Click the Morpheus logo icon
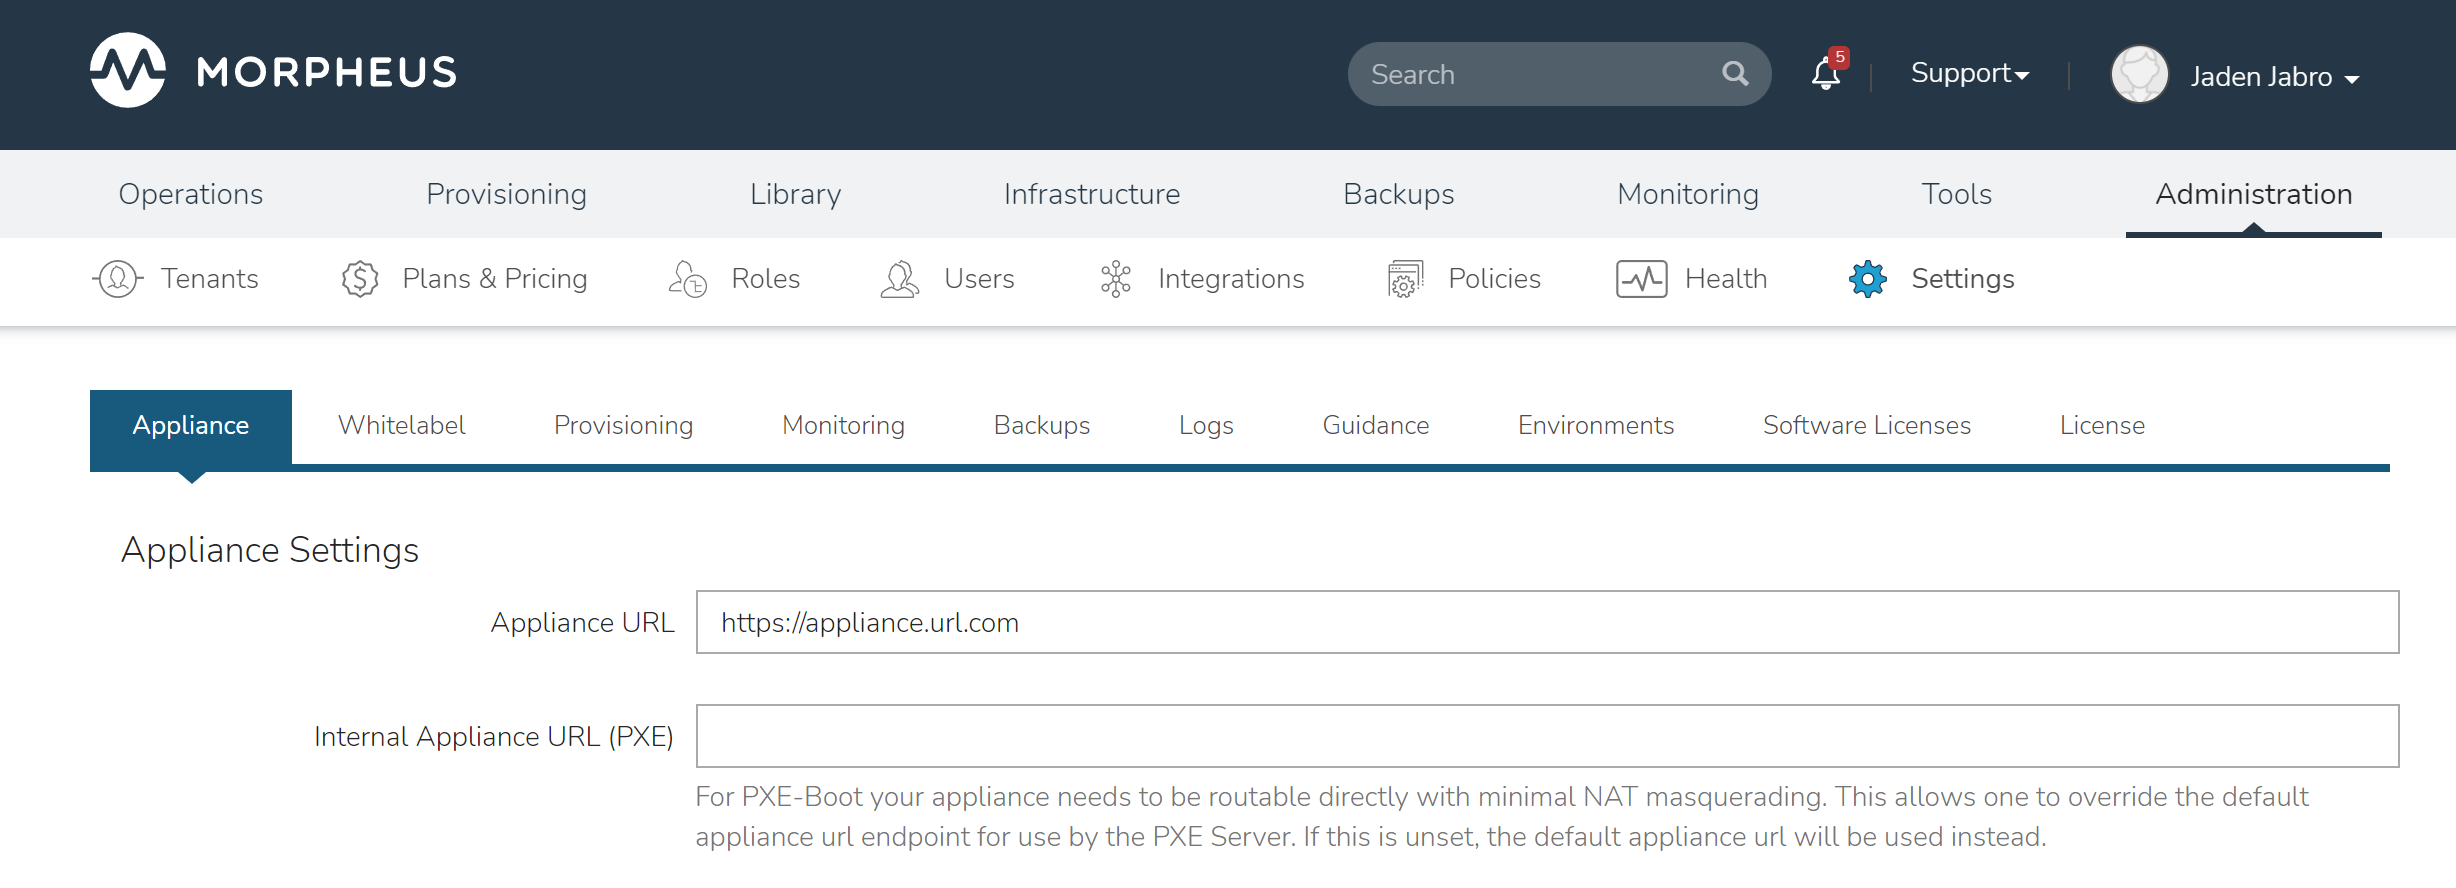 pos(128,71)
